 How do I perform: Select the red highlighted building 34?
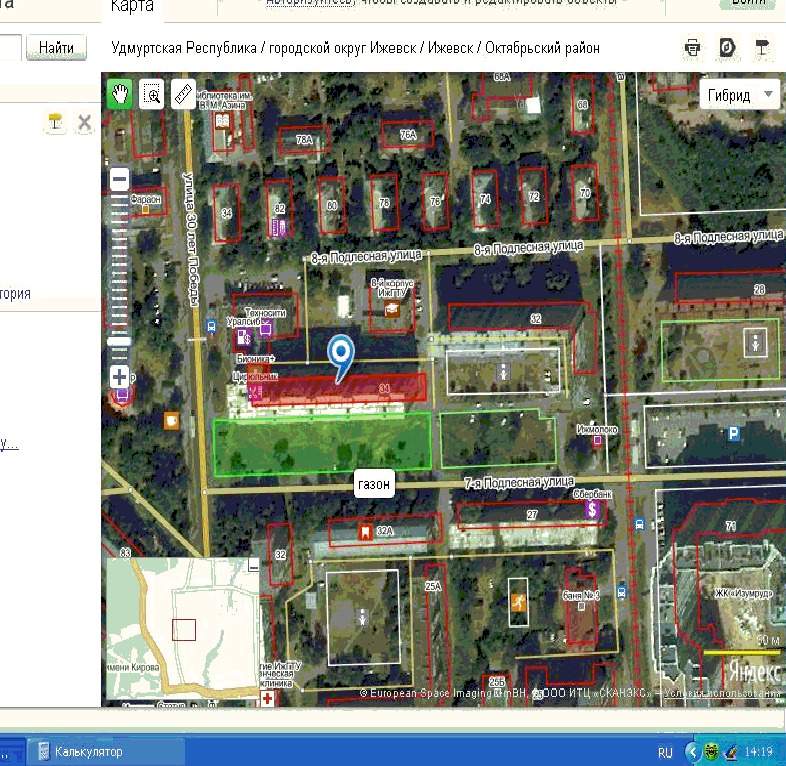coord(337,389)
